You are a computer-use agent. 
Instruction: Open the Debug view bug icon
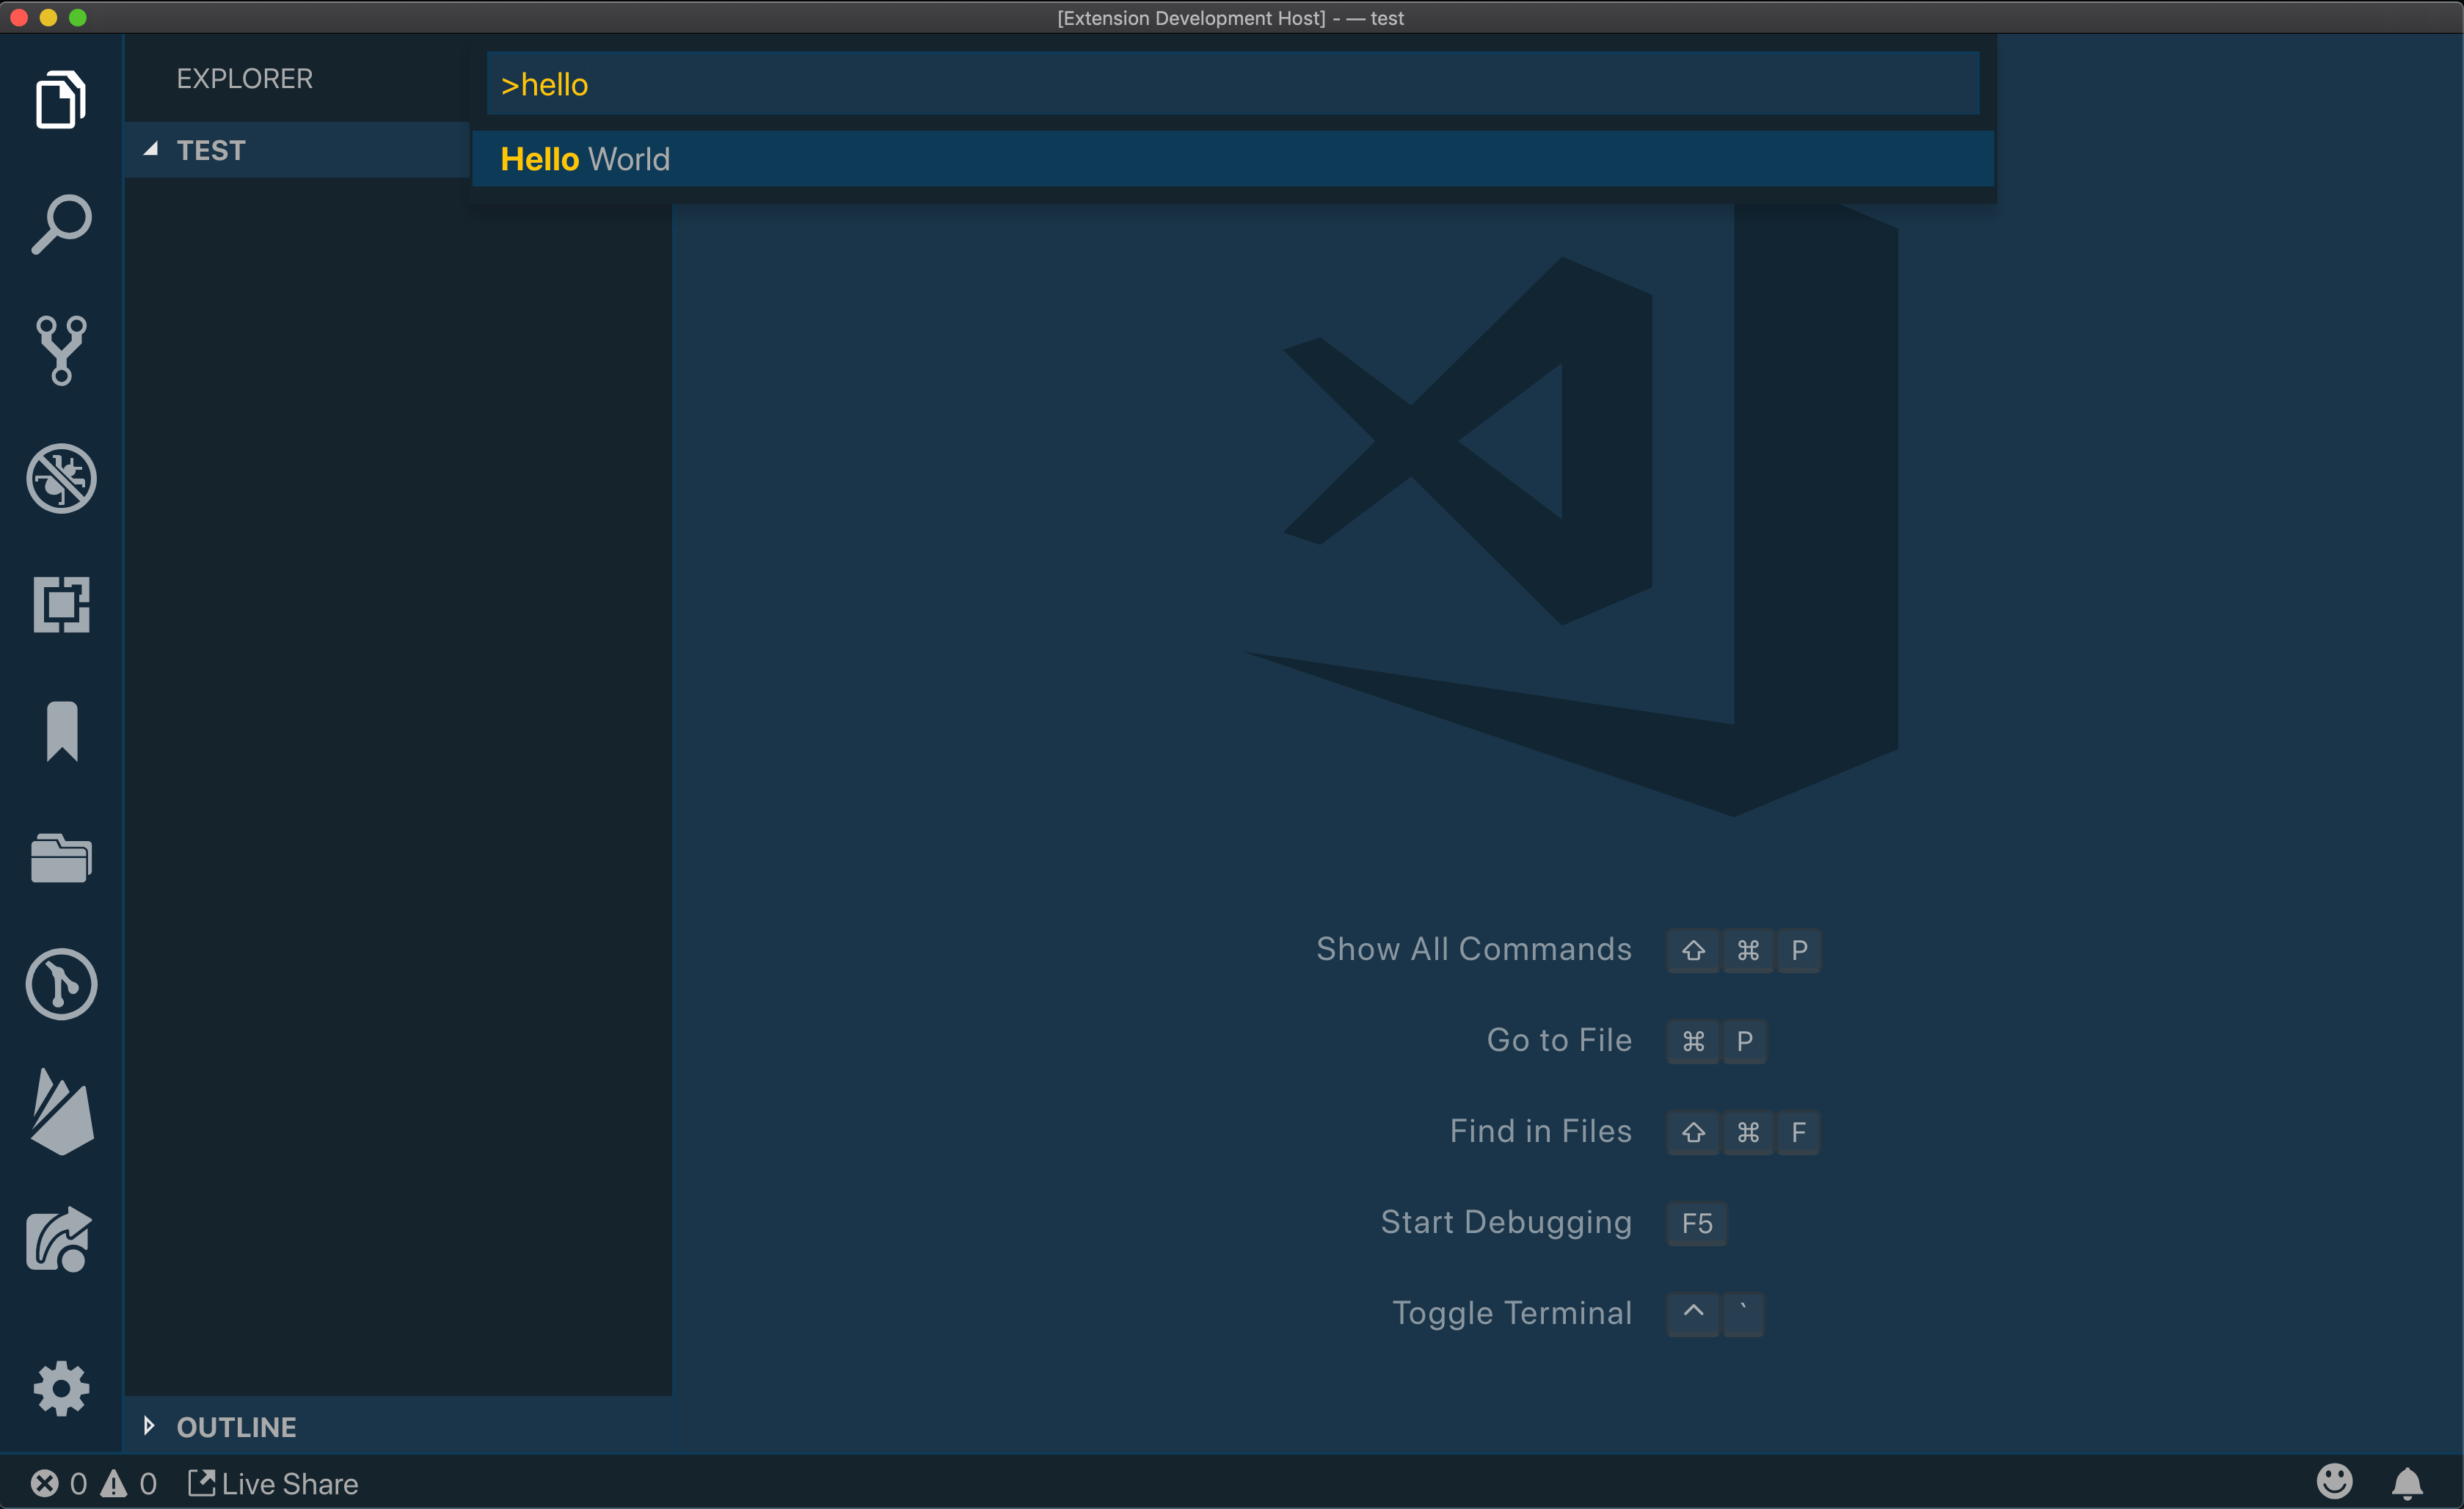(61, 478)
